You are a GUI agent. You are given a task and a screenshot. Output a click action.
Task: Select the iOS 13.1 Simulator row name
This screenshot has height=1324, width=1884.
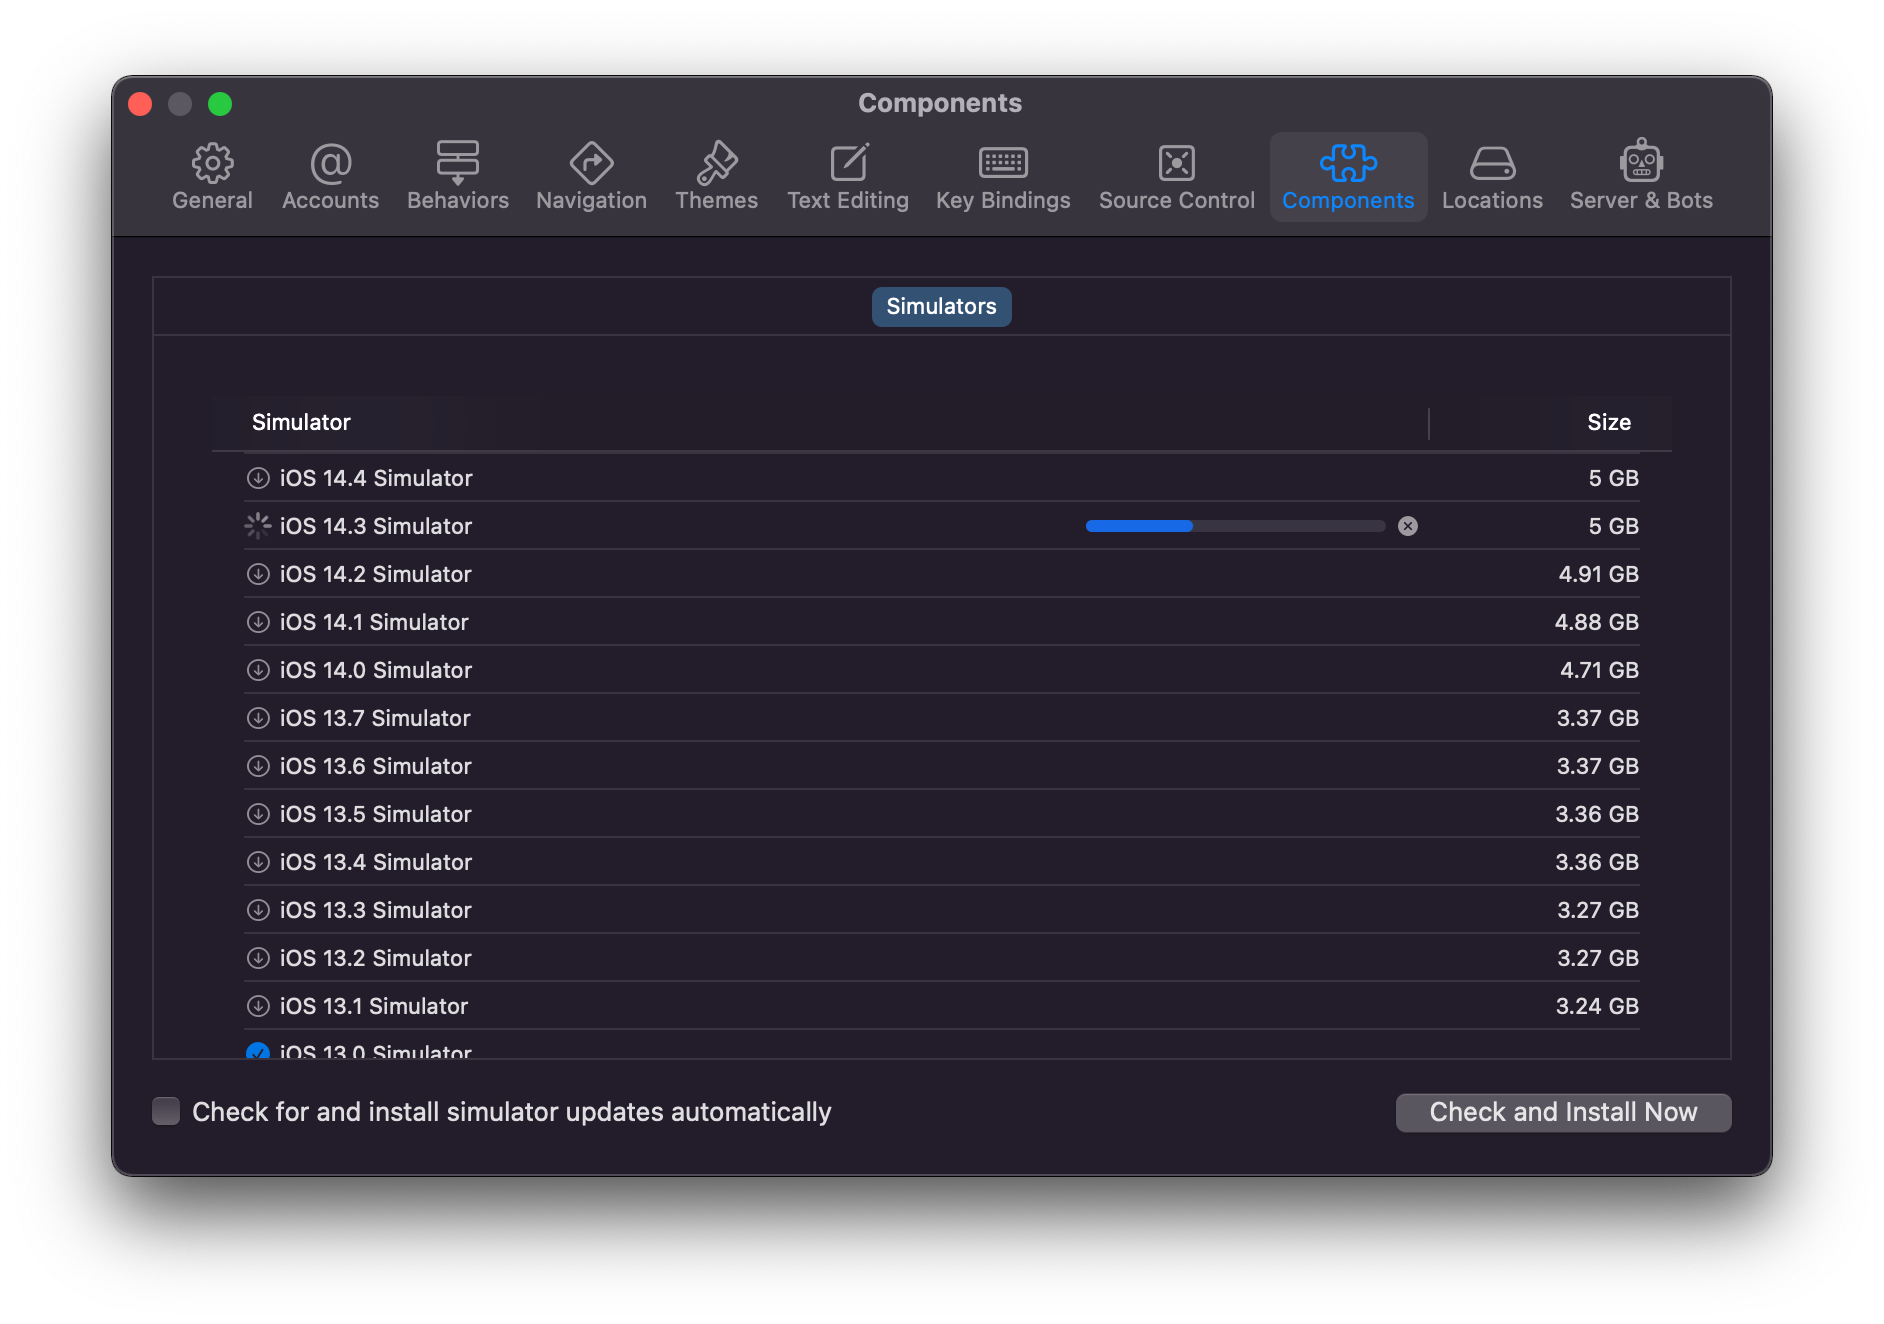[x=374, y=1006]
